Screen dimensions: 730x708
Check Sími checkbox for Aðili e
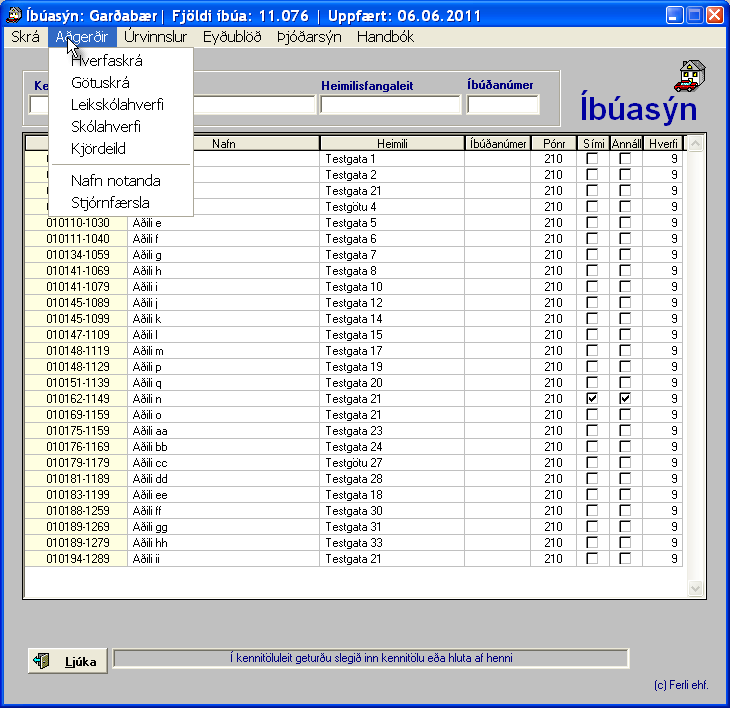pyautogui.click(x=592, y=223)
